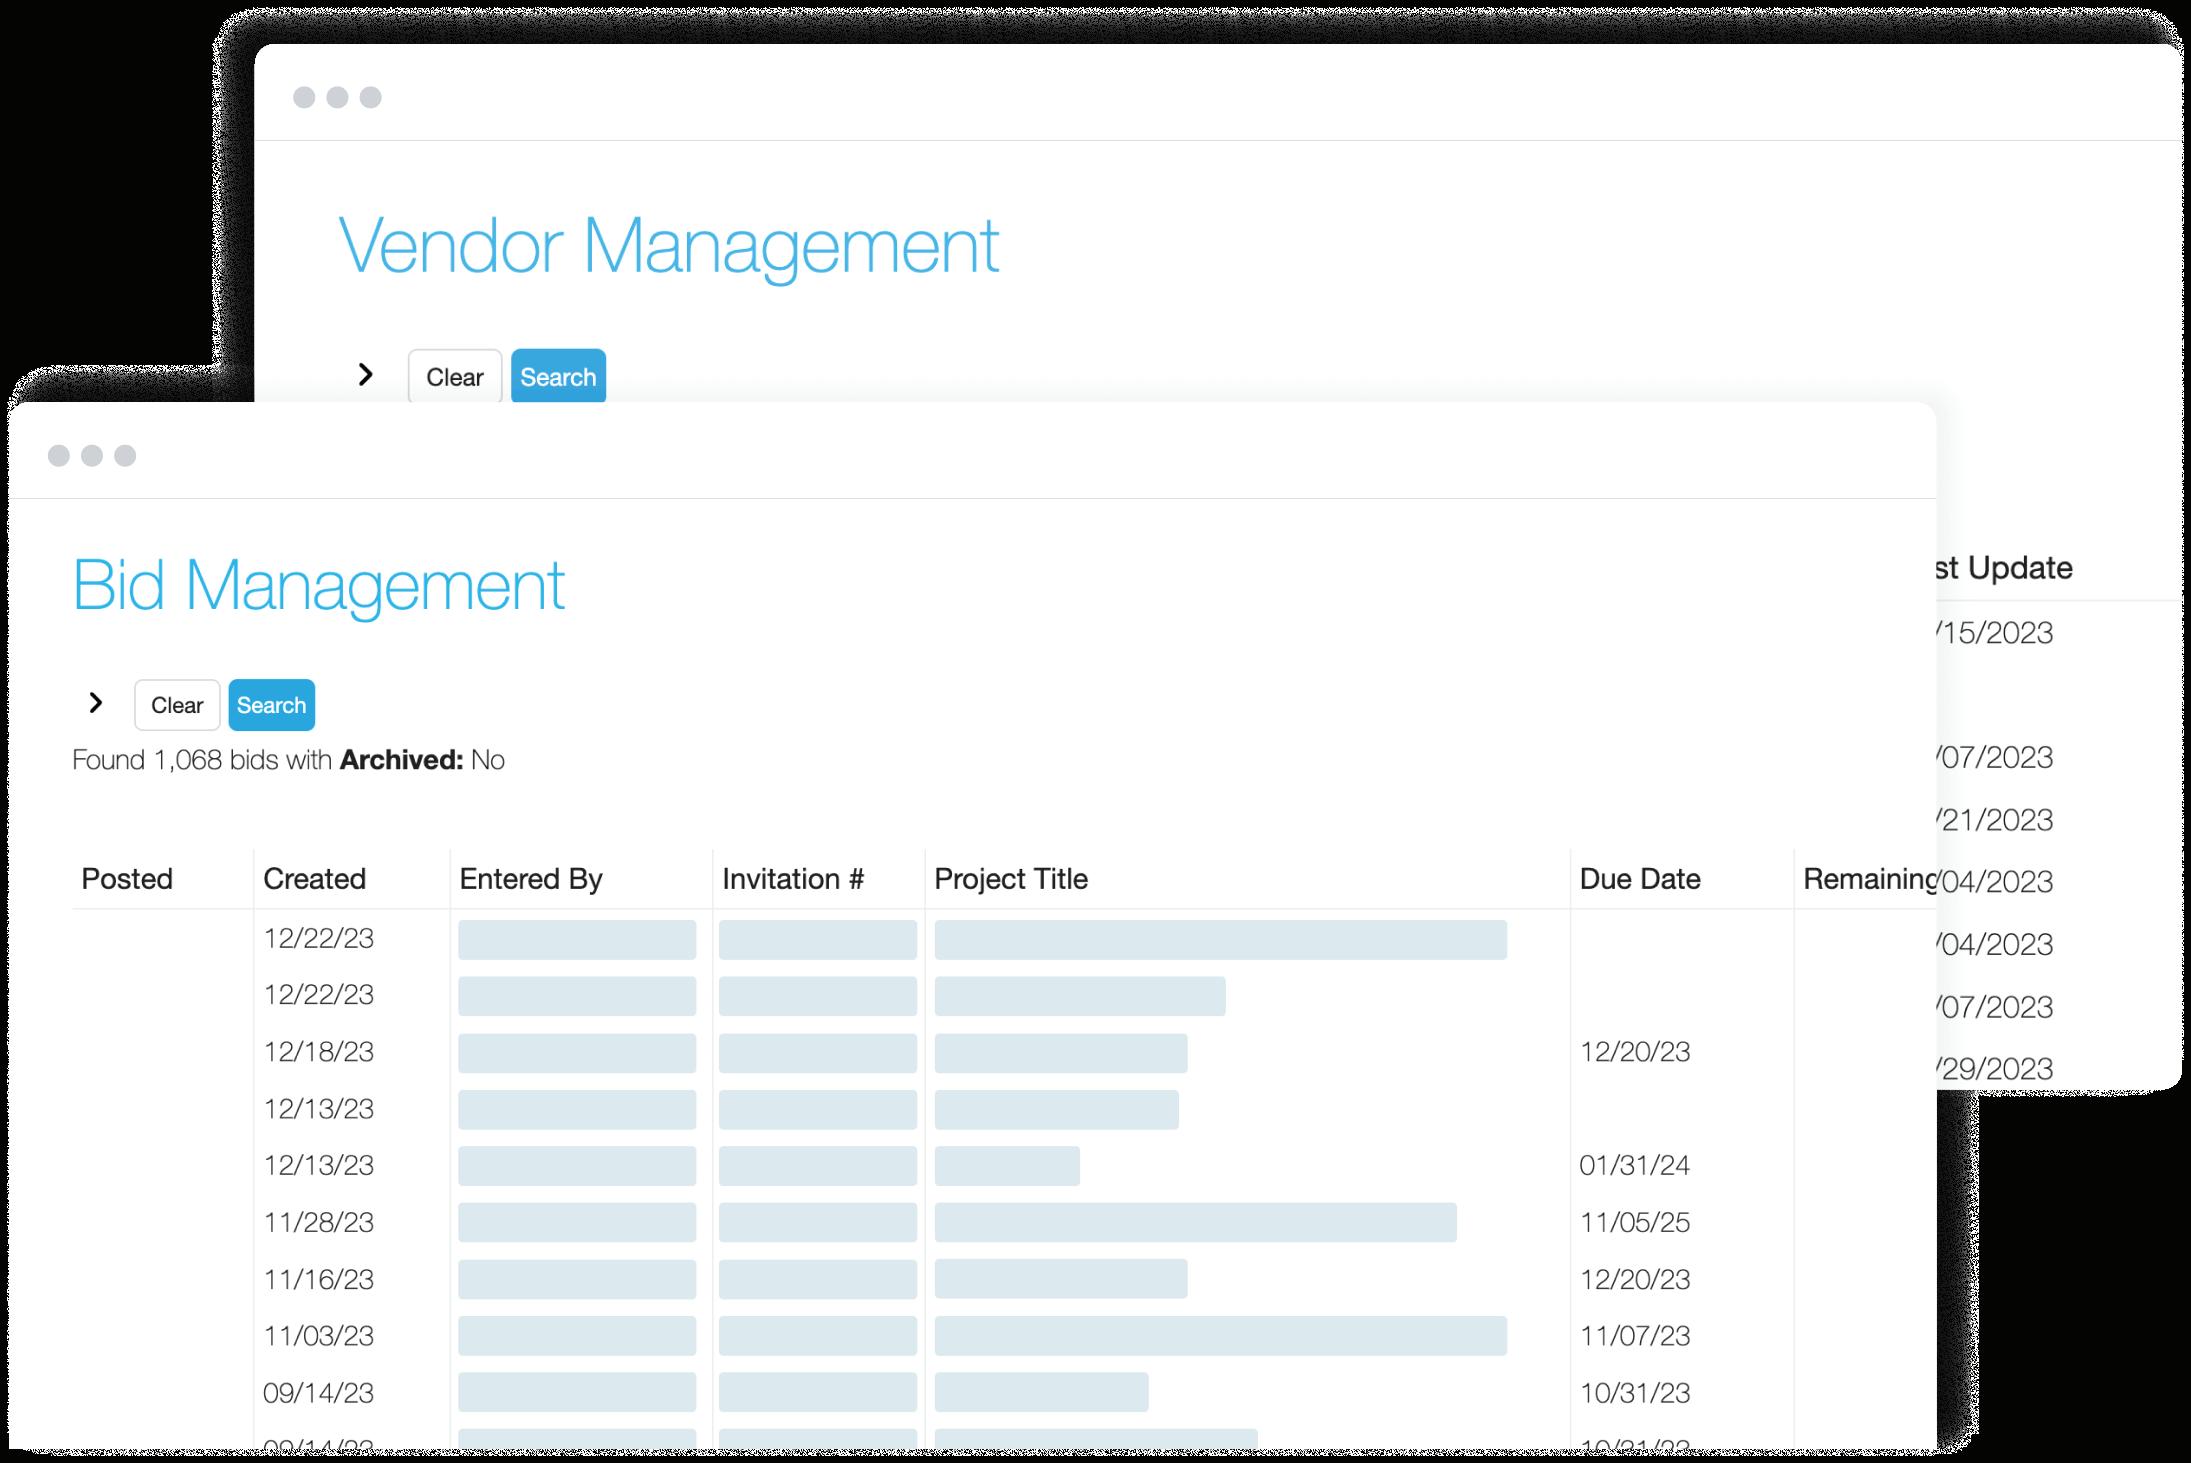This screenshot has width=2191, height=1463.
Task: Expand Bid Management search filters chevron
Action: tap(96, 703)
